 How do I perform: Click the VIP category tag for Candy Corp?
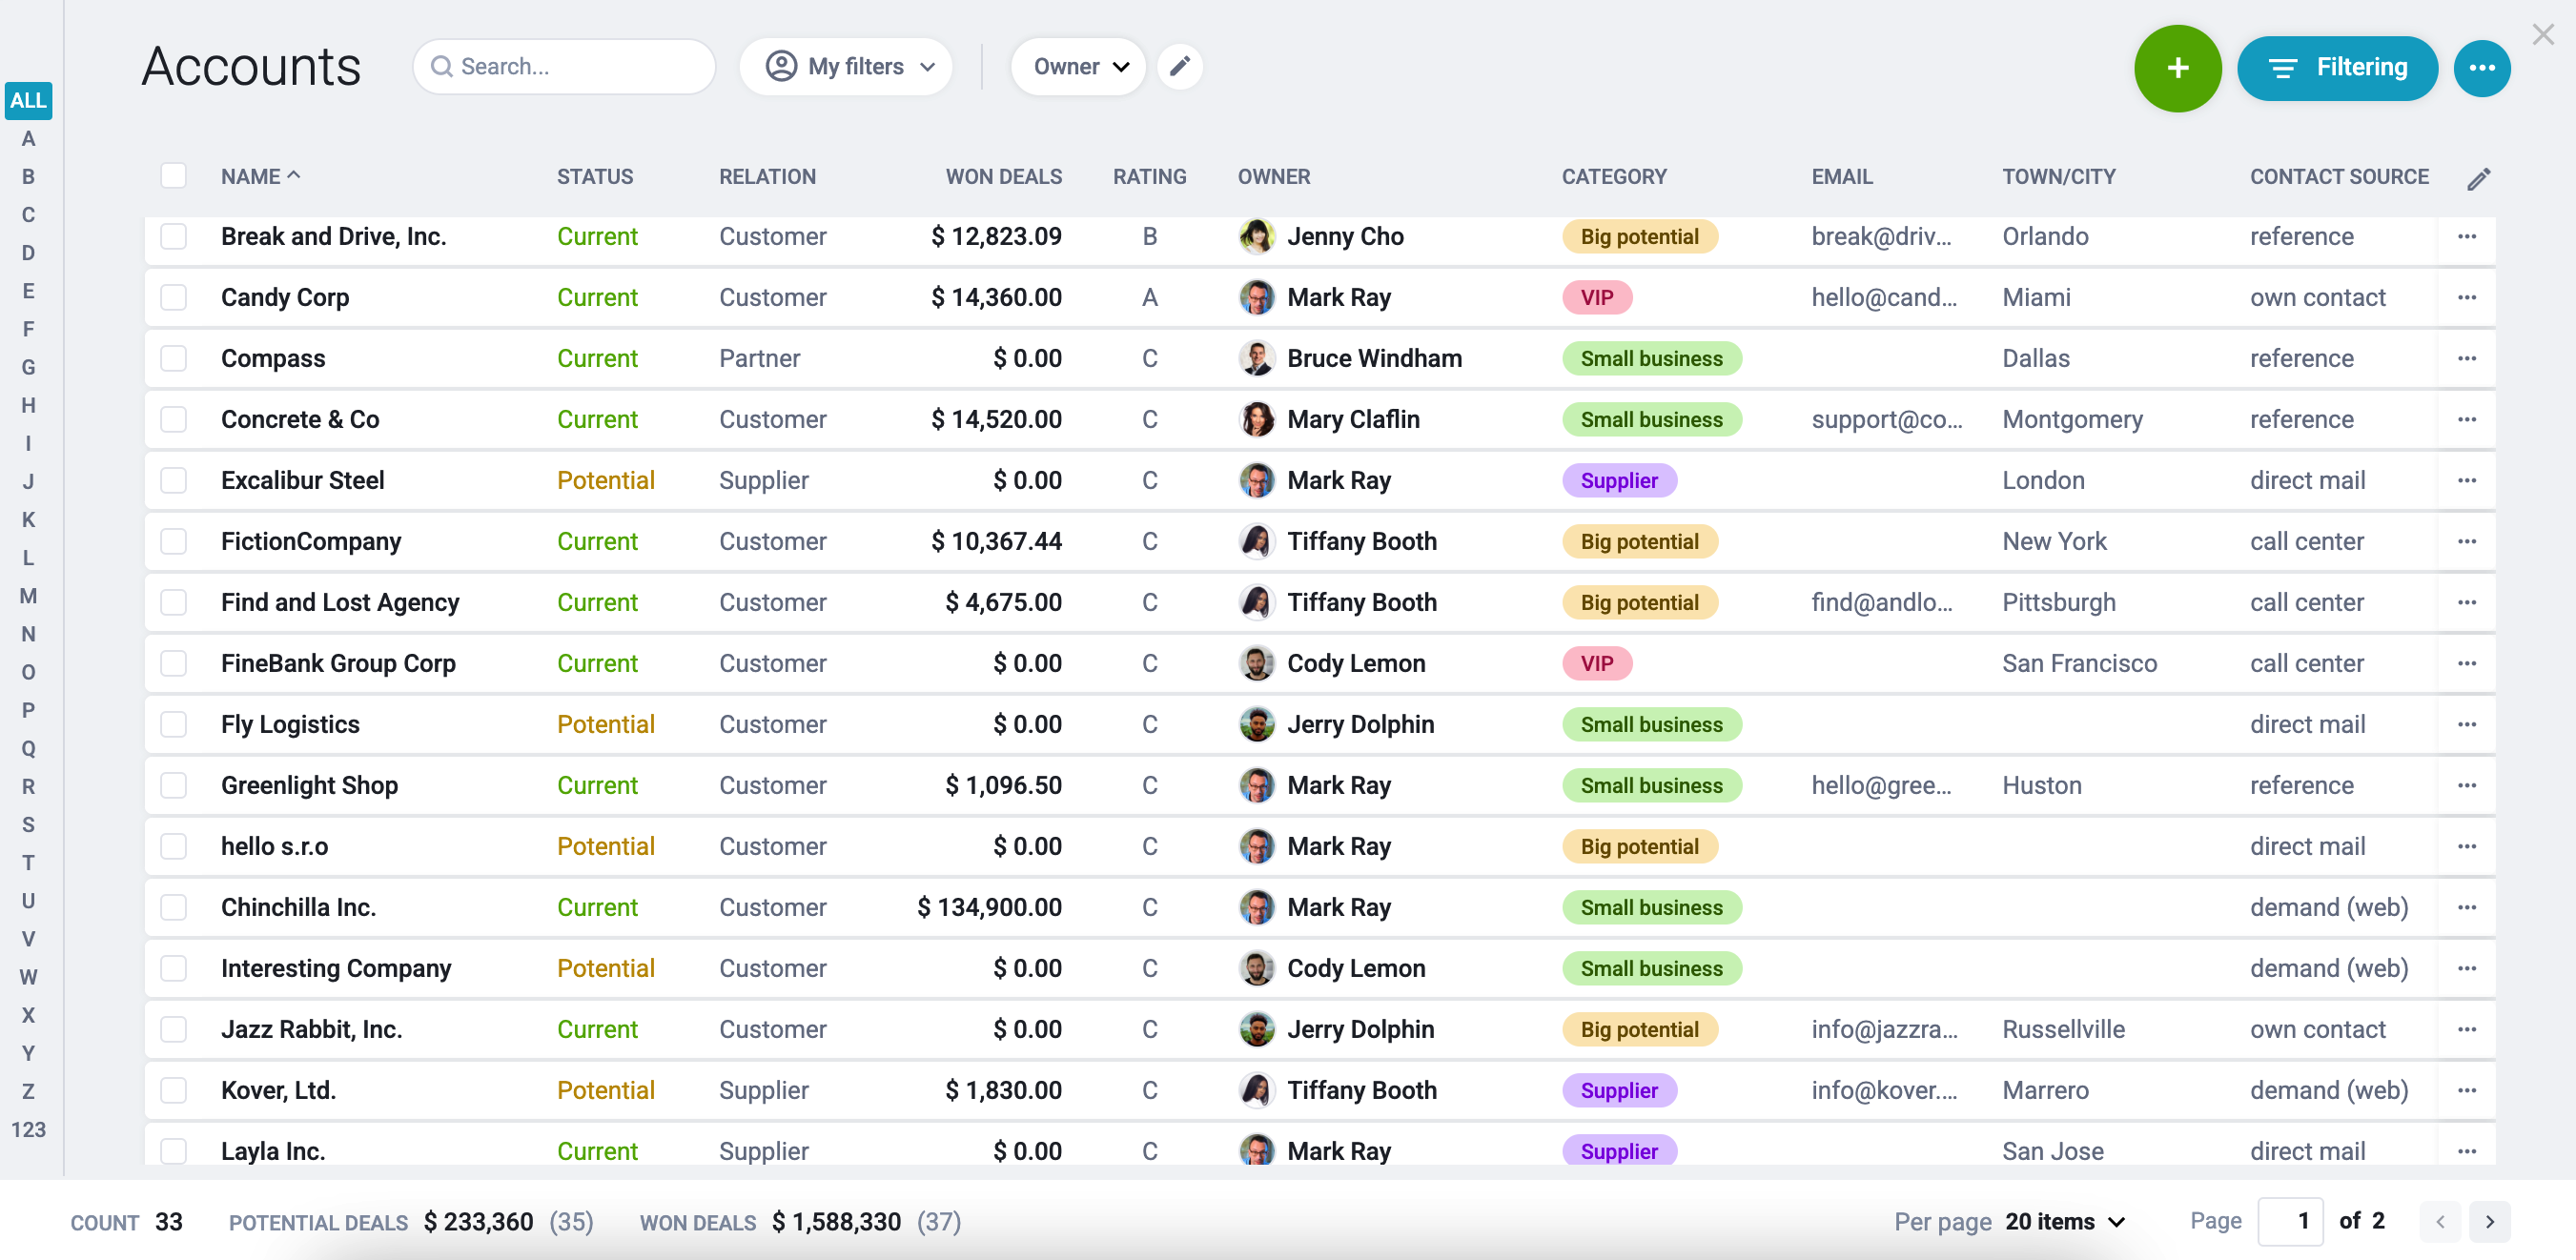click(1596, 297)
